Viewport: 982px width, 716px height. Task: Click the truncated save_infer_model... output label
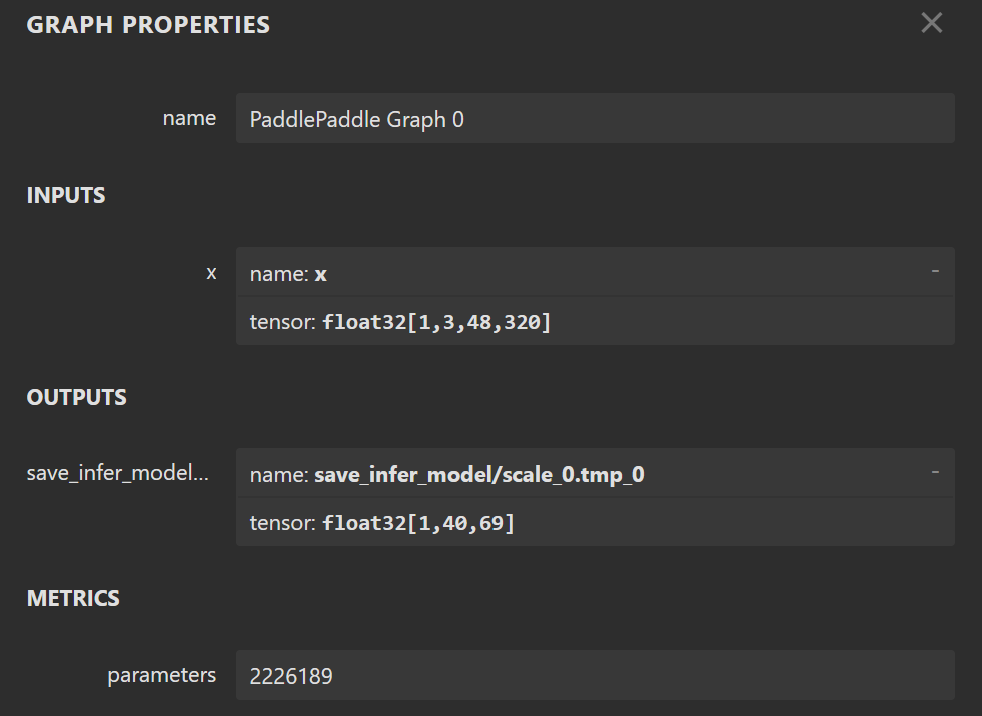(x=118, y=473)
